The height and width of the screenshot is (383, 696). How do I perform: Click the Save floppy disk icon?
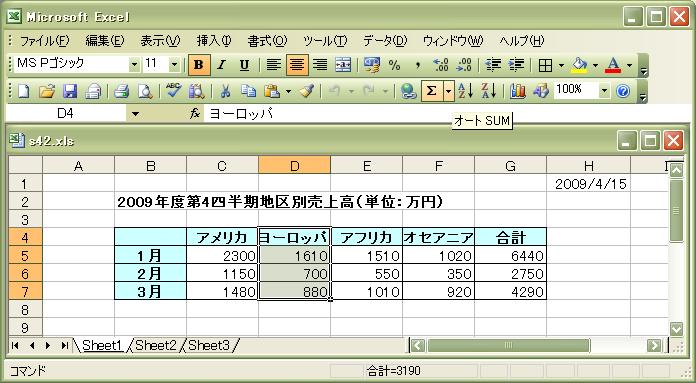(x=70, y=91)
